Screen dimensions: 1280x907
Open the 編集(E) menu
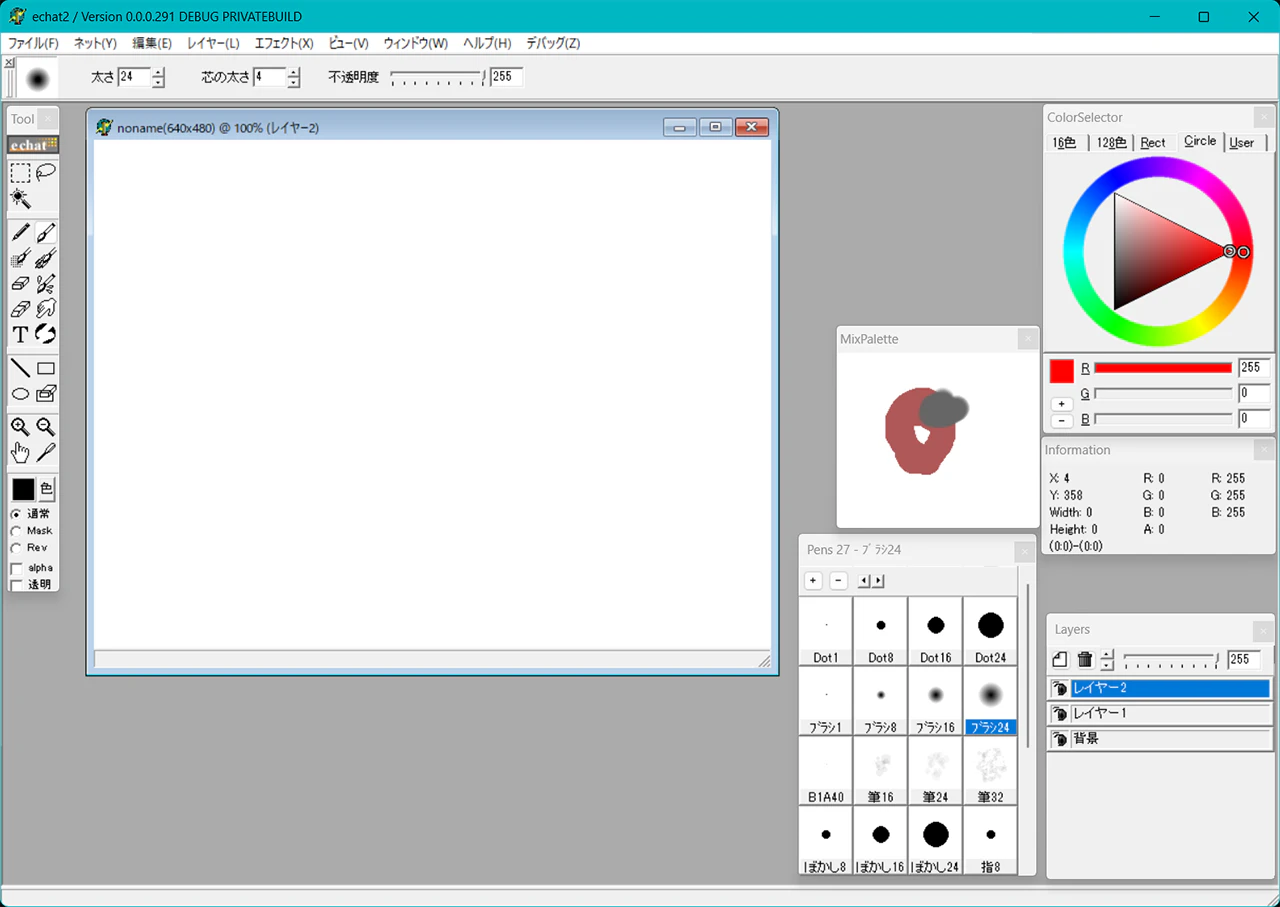click(152, 44)
